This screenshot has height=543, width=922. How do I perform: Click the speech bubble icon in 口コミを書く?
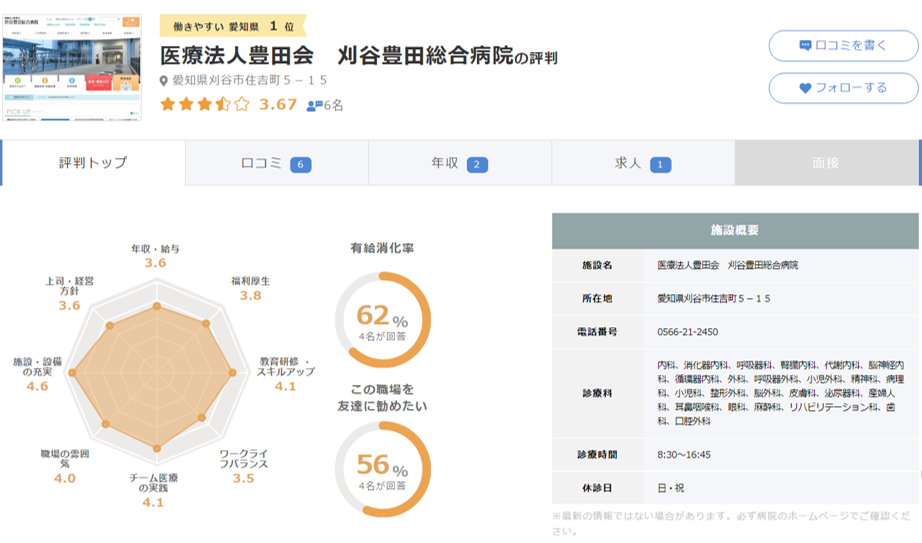click(805, 46)
